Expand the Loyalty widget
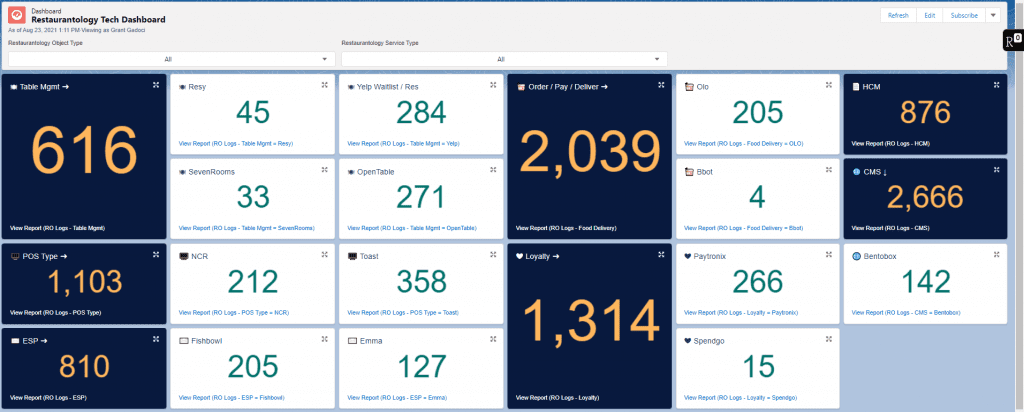This screenshot has width=1024, height=412. 661,255
